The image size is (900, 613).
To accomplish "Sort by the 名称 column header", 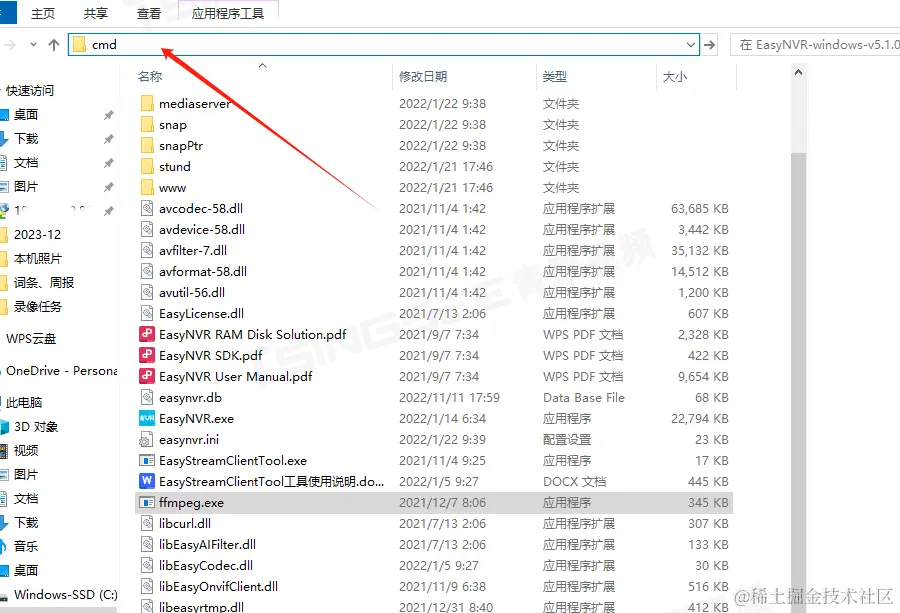I will pyautogui.click(x=150, y=76).
